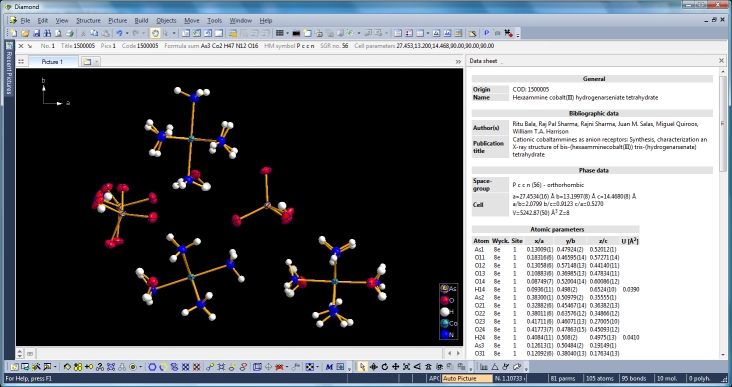Open the top toolbar overflow options arrow
The height and width of the screenshot is (387, 732).
click(518, 34)
